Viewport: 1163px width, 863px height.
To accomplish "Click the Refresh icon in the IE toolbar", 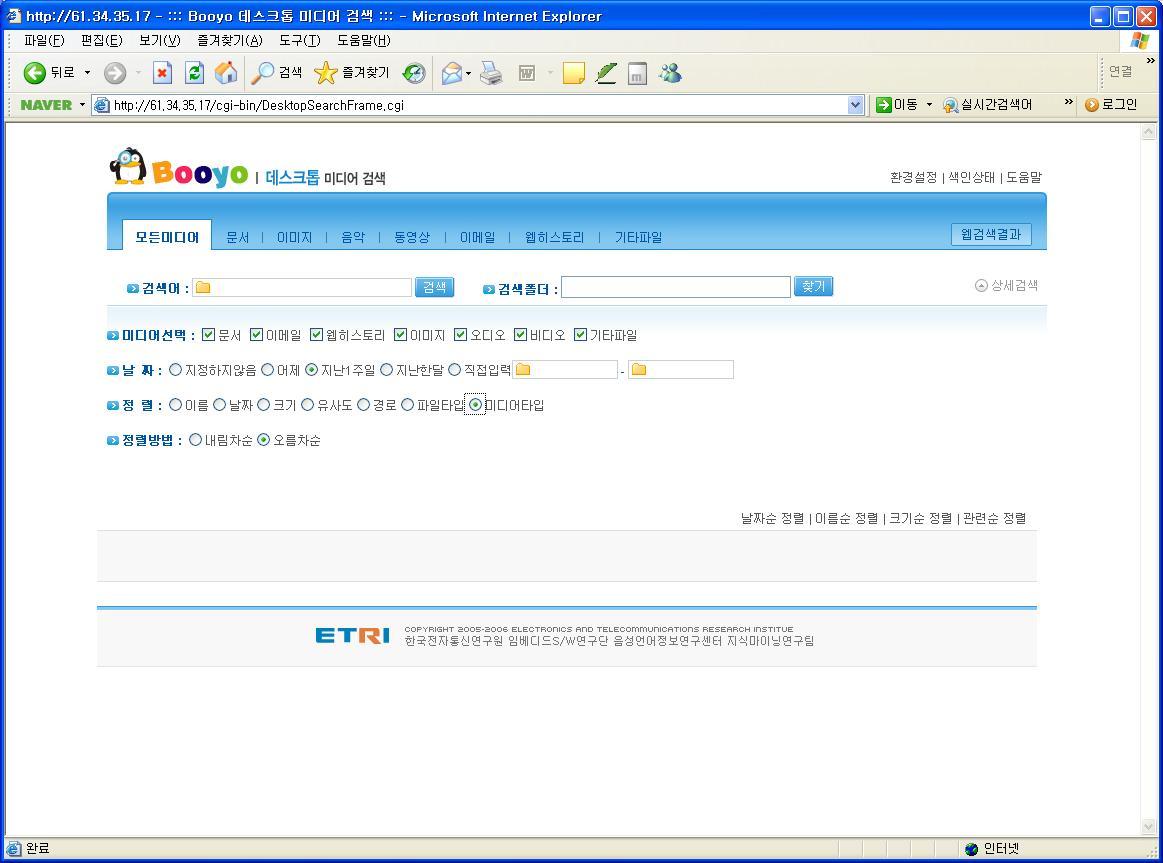I will (193, 72).
